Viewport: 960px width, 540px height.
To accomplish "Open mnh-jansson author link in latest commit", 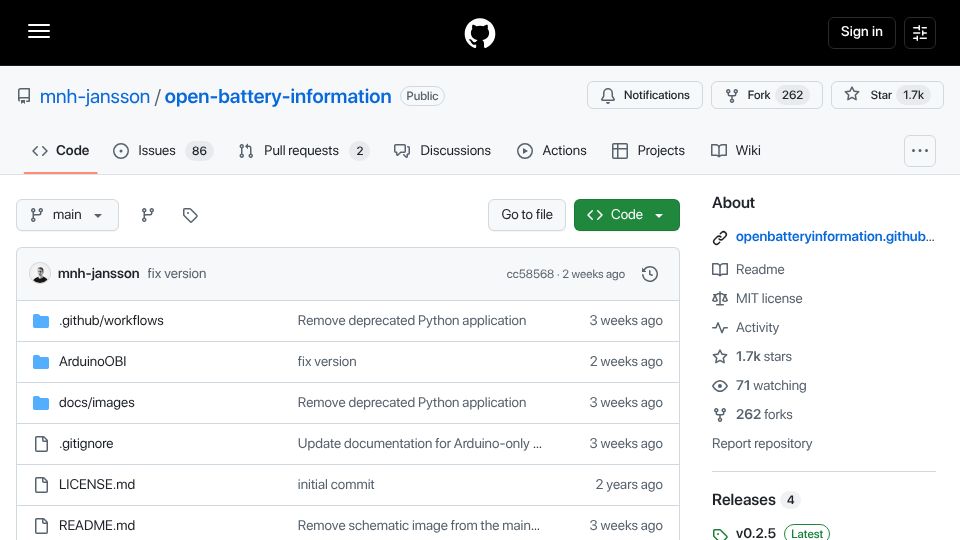I will 99,274.
